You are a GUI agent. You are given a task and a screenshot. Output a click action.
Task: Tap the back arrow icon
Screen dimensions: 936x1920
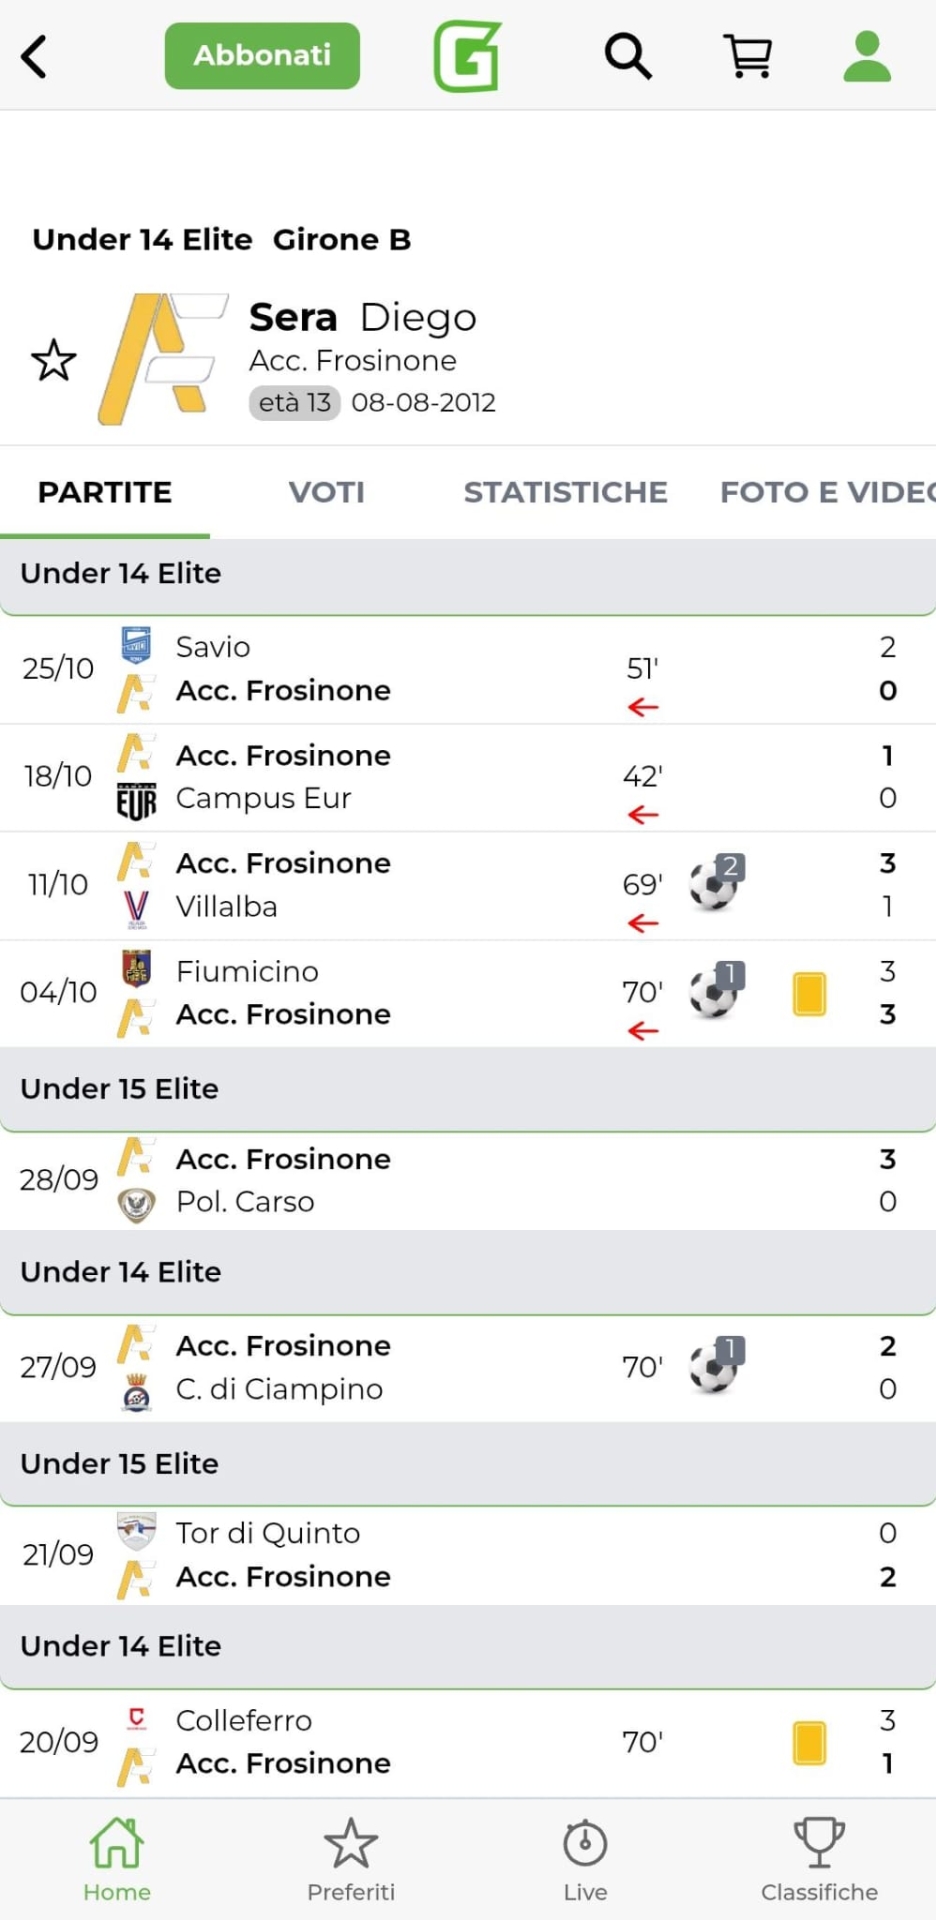34,56
